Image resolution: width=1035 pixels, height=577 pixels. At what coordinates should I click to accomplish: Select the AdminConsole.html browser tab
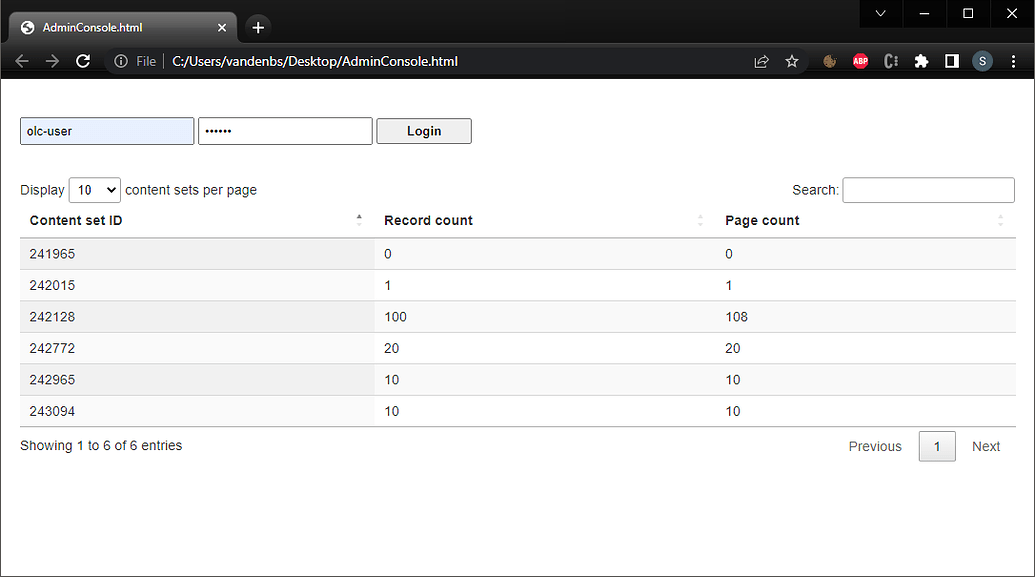110,27
